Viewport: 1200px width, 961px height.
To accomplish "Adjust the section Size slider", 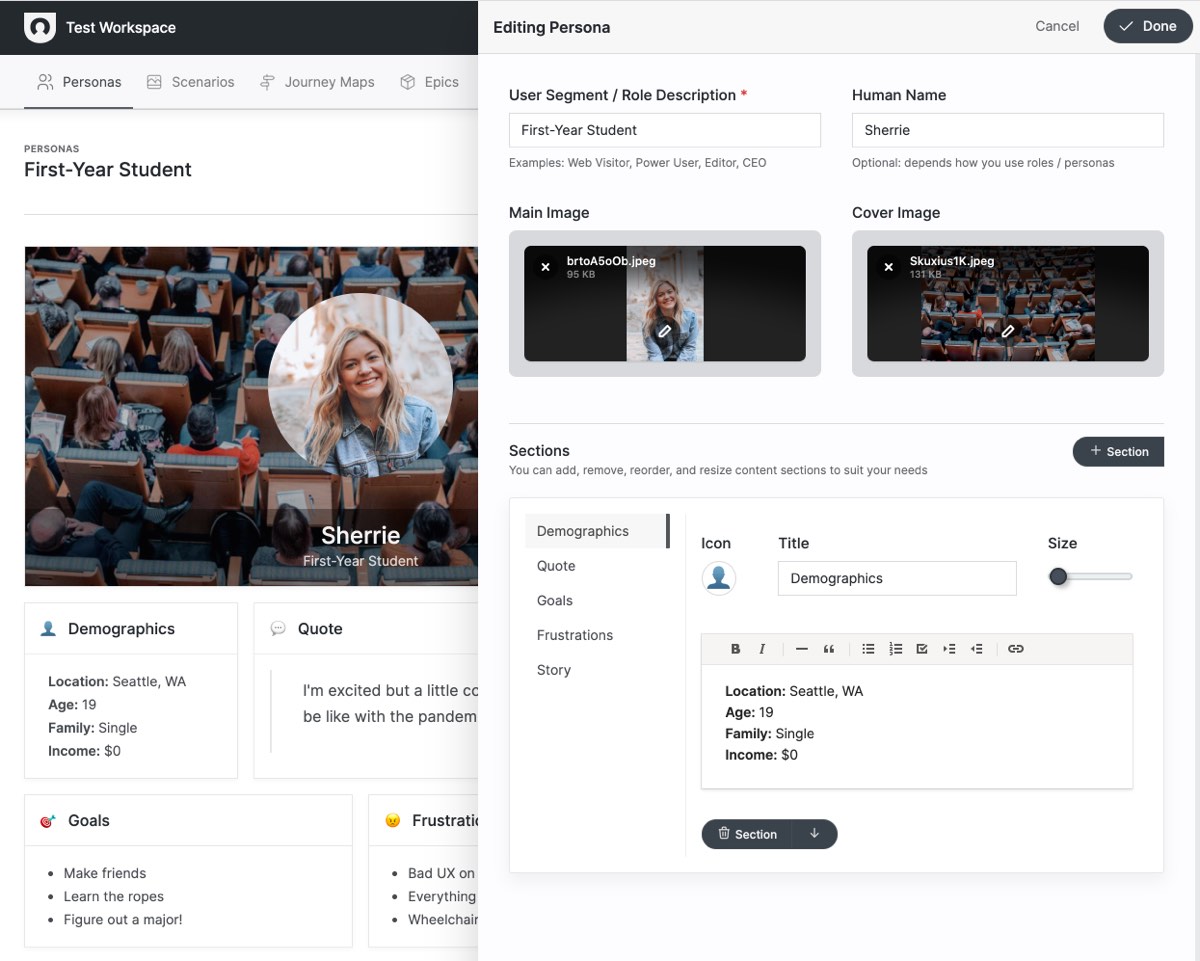I will [x=1058, y=577].
